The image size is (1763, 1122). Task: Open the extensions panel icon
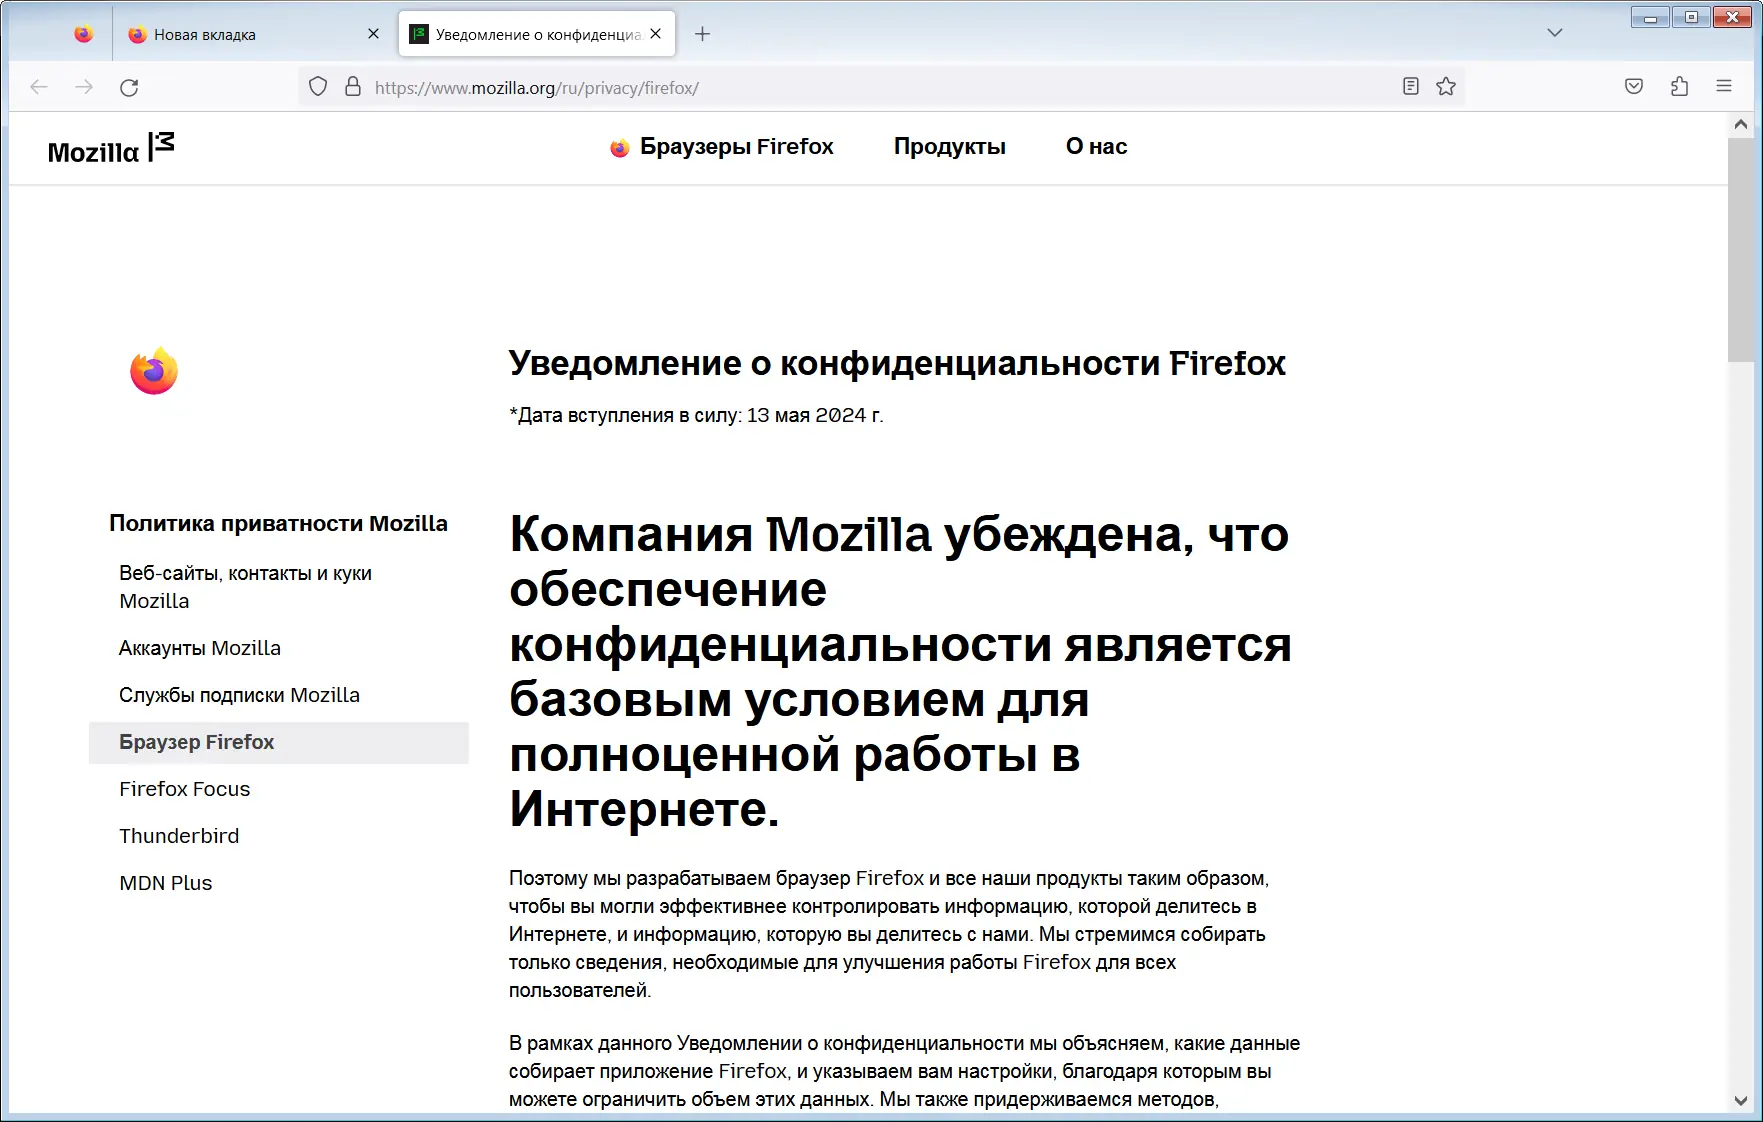coord(1678,86)
